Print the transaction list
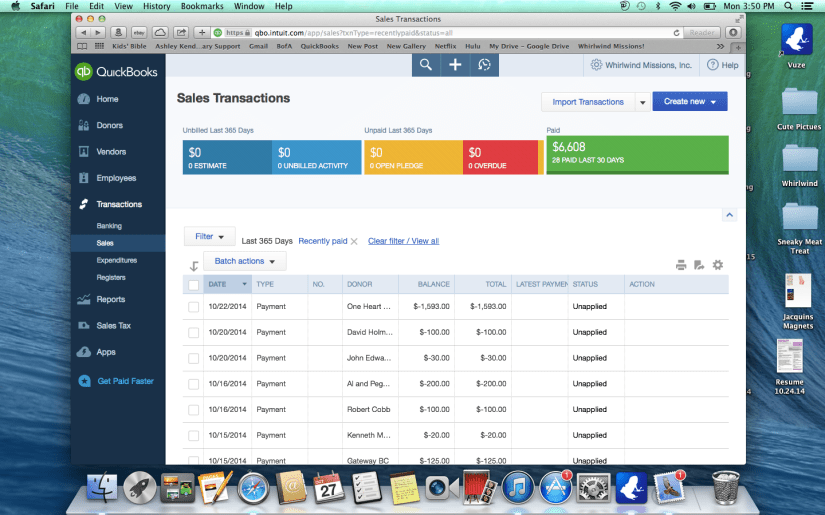 681,265
